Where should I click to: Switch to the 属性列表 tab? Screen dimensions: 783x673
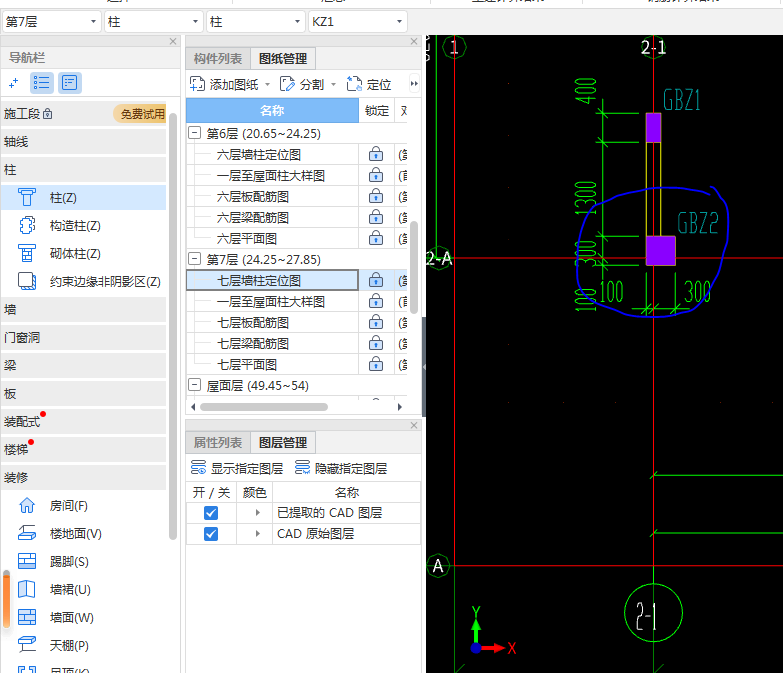(218, 443)
